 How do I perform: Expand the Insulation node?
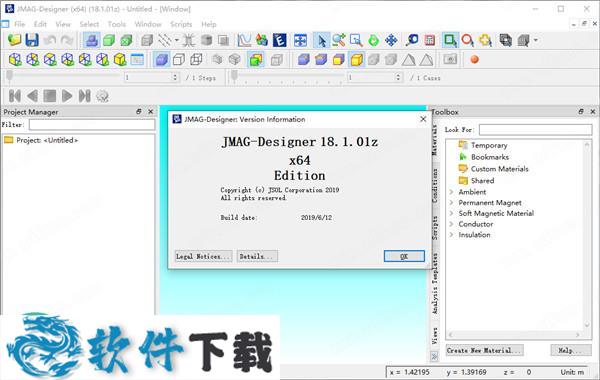[451, 235]
